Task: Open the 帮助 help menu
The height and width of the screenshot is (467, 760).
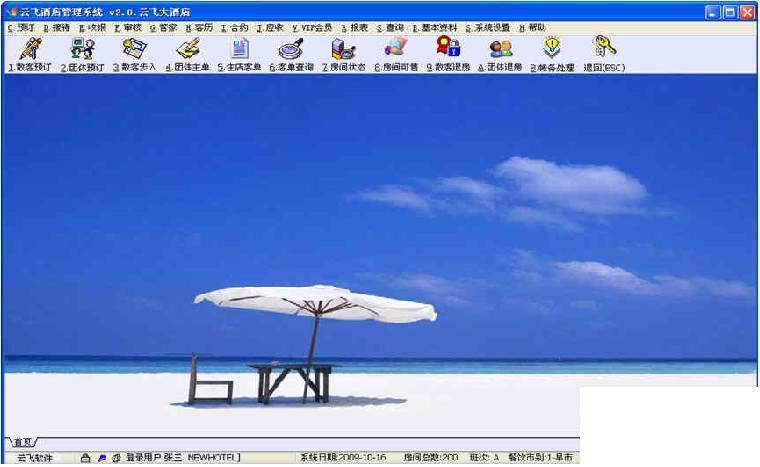Action: [x=532, y=28]
